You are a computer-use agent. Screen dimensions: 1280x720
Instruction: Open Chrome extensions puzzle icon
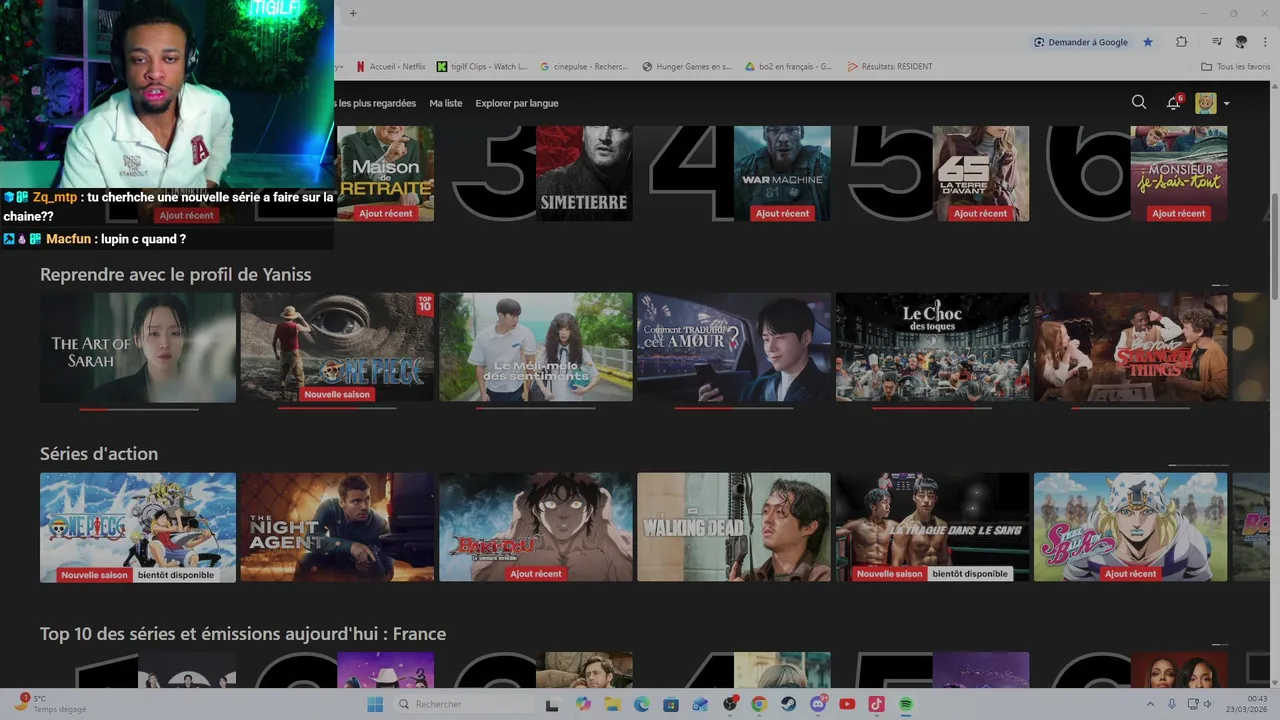tap(1181, 42)
